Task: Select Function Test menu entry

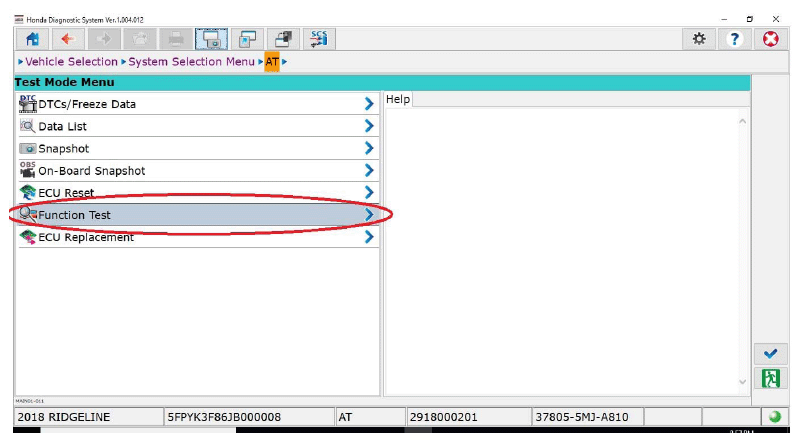Action: point(198,215)
